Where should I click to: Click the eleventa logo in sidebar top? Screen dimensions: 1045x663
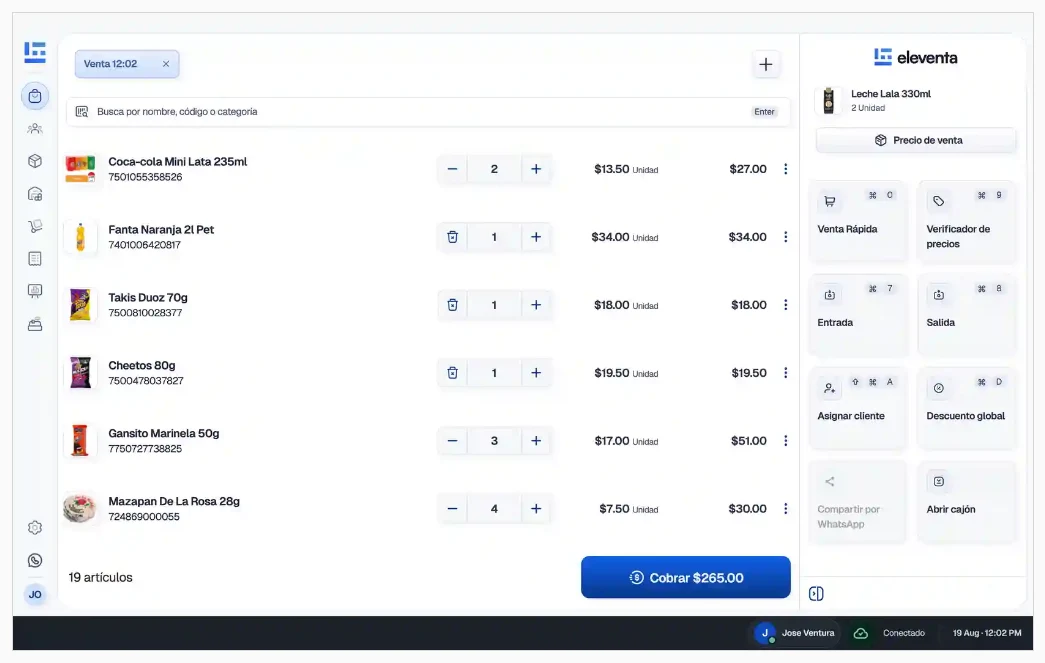(x=35, y=52)
